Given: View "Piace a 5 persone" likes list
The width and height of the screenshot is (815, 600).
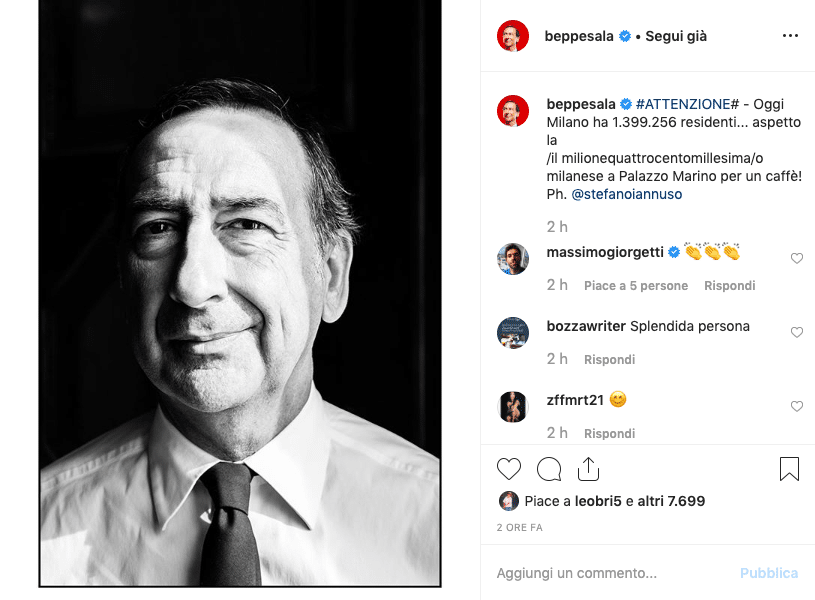Looking at the screenshot, I should 636,285.
